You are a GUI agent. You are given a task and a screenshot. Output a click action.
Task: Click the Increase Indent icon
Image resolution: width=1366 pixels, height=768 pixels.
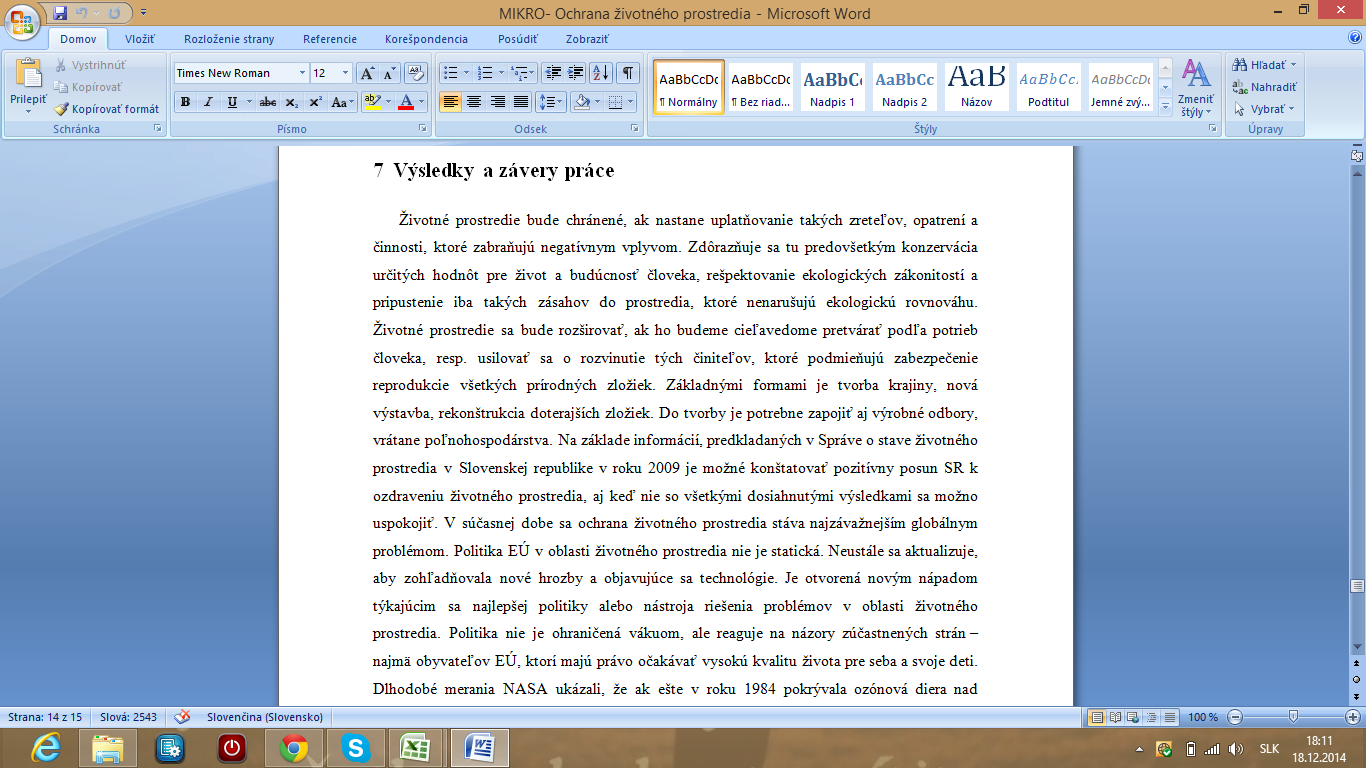575,73
